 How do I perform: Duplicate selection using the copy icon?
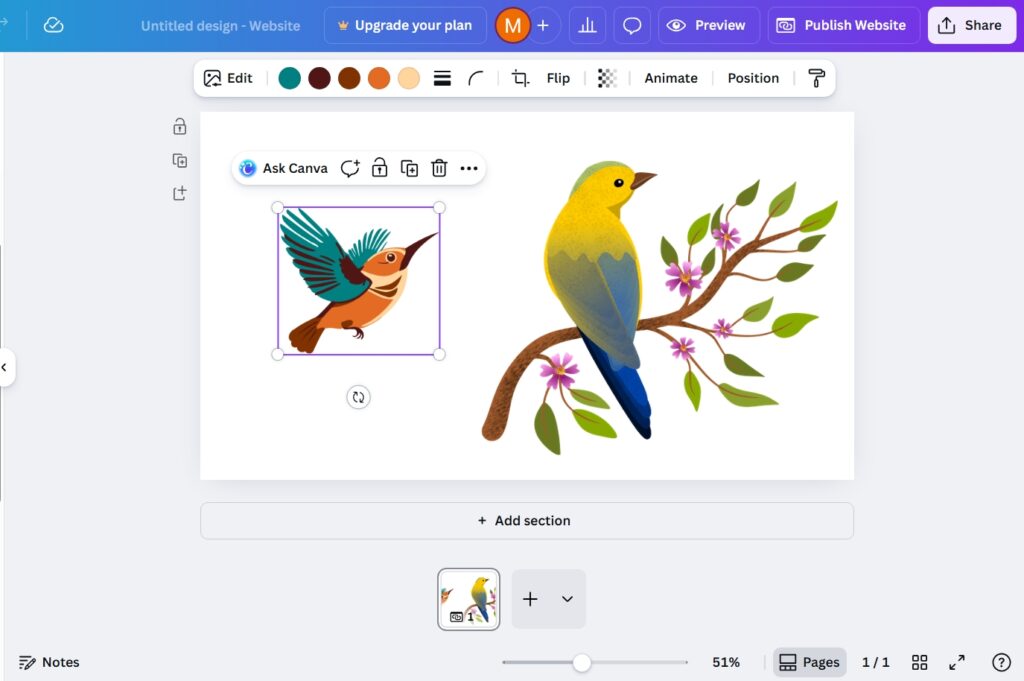(409, 168)
